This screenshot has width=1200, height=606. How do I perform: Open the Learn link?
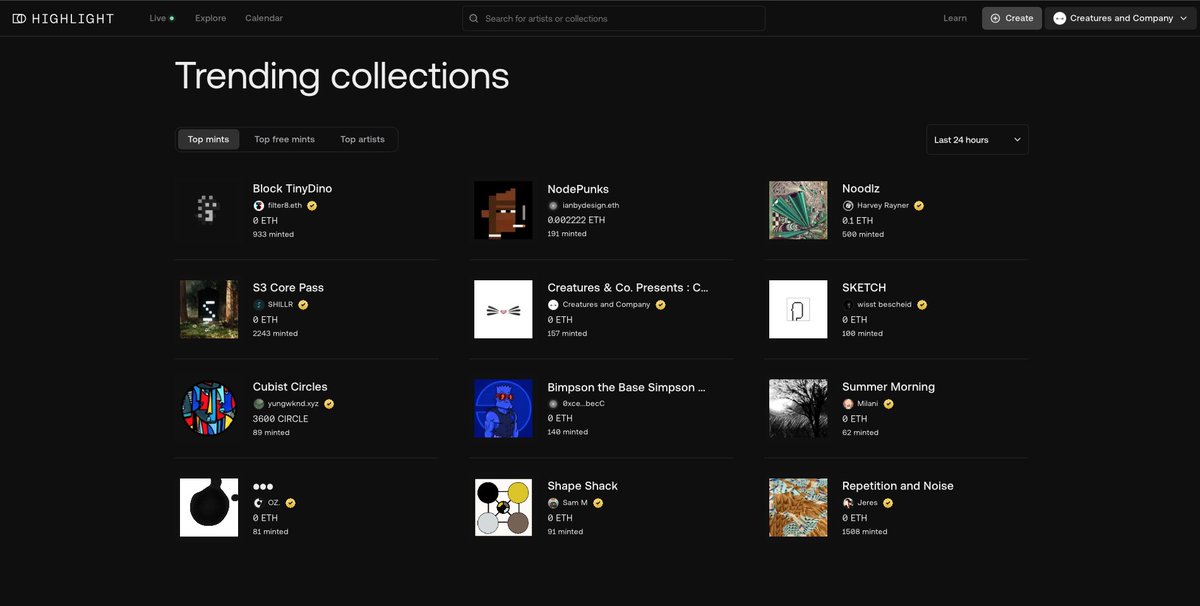point(955,18)
